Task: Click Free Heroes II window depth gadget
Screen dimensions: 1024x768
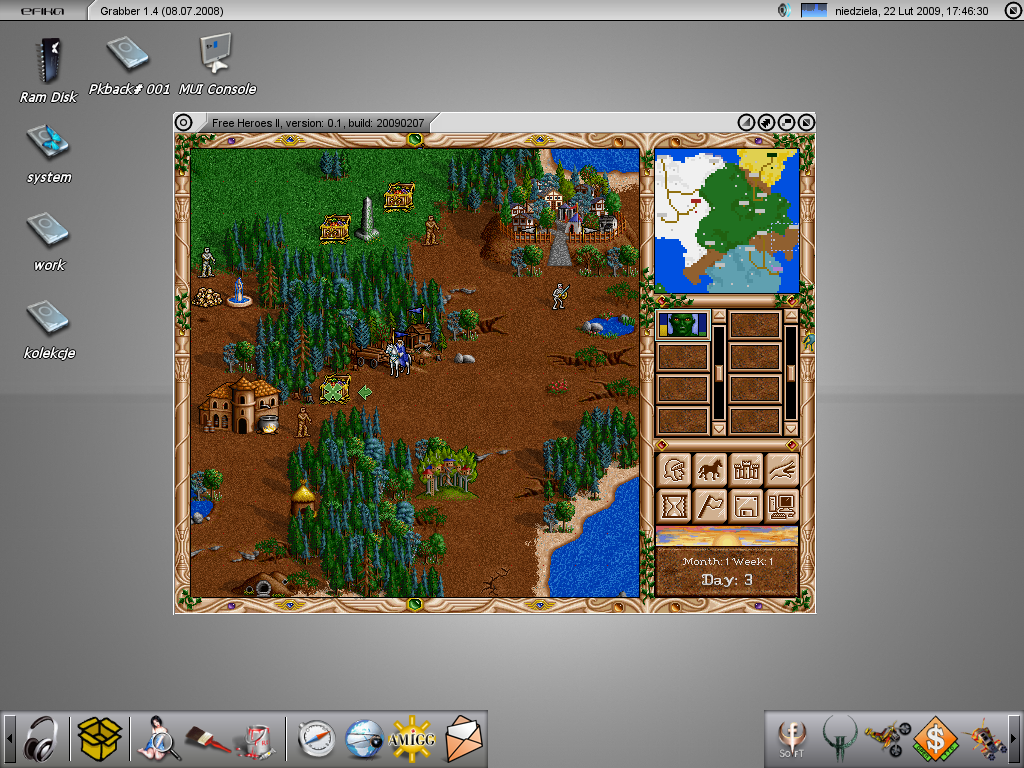Action: coord(807,122)
